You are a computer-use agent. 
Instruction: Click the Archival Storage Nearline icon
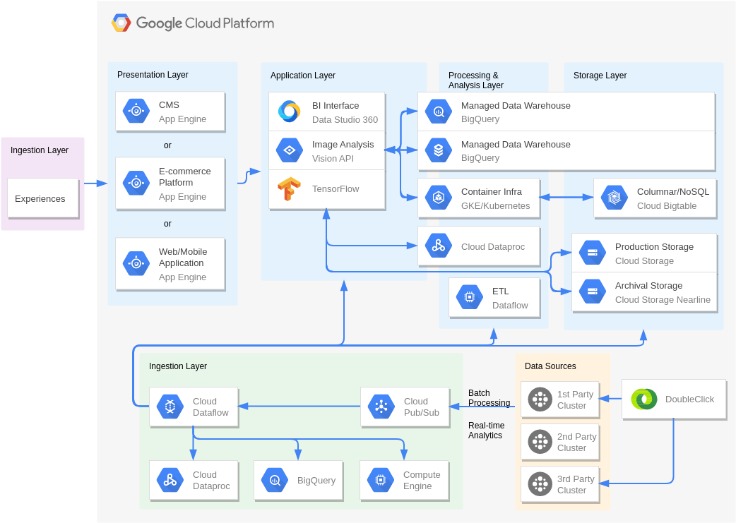coord(592,292)
